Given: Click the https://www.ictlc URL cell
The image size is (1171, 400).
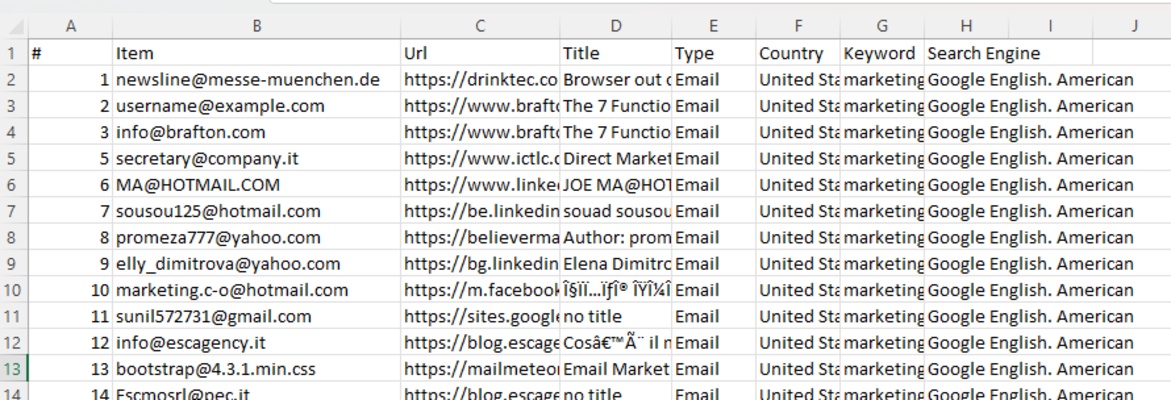Looking at the screenshot, I should 480,158.
